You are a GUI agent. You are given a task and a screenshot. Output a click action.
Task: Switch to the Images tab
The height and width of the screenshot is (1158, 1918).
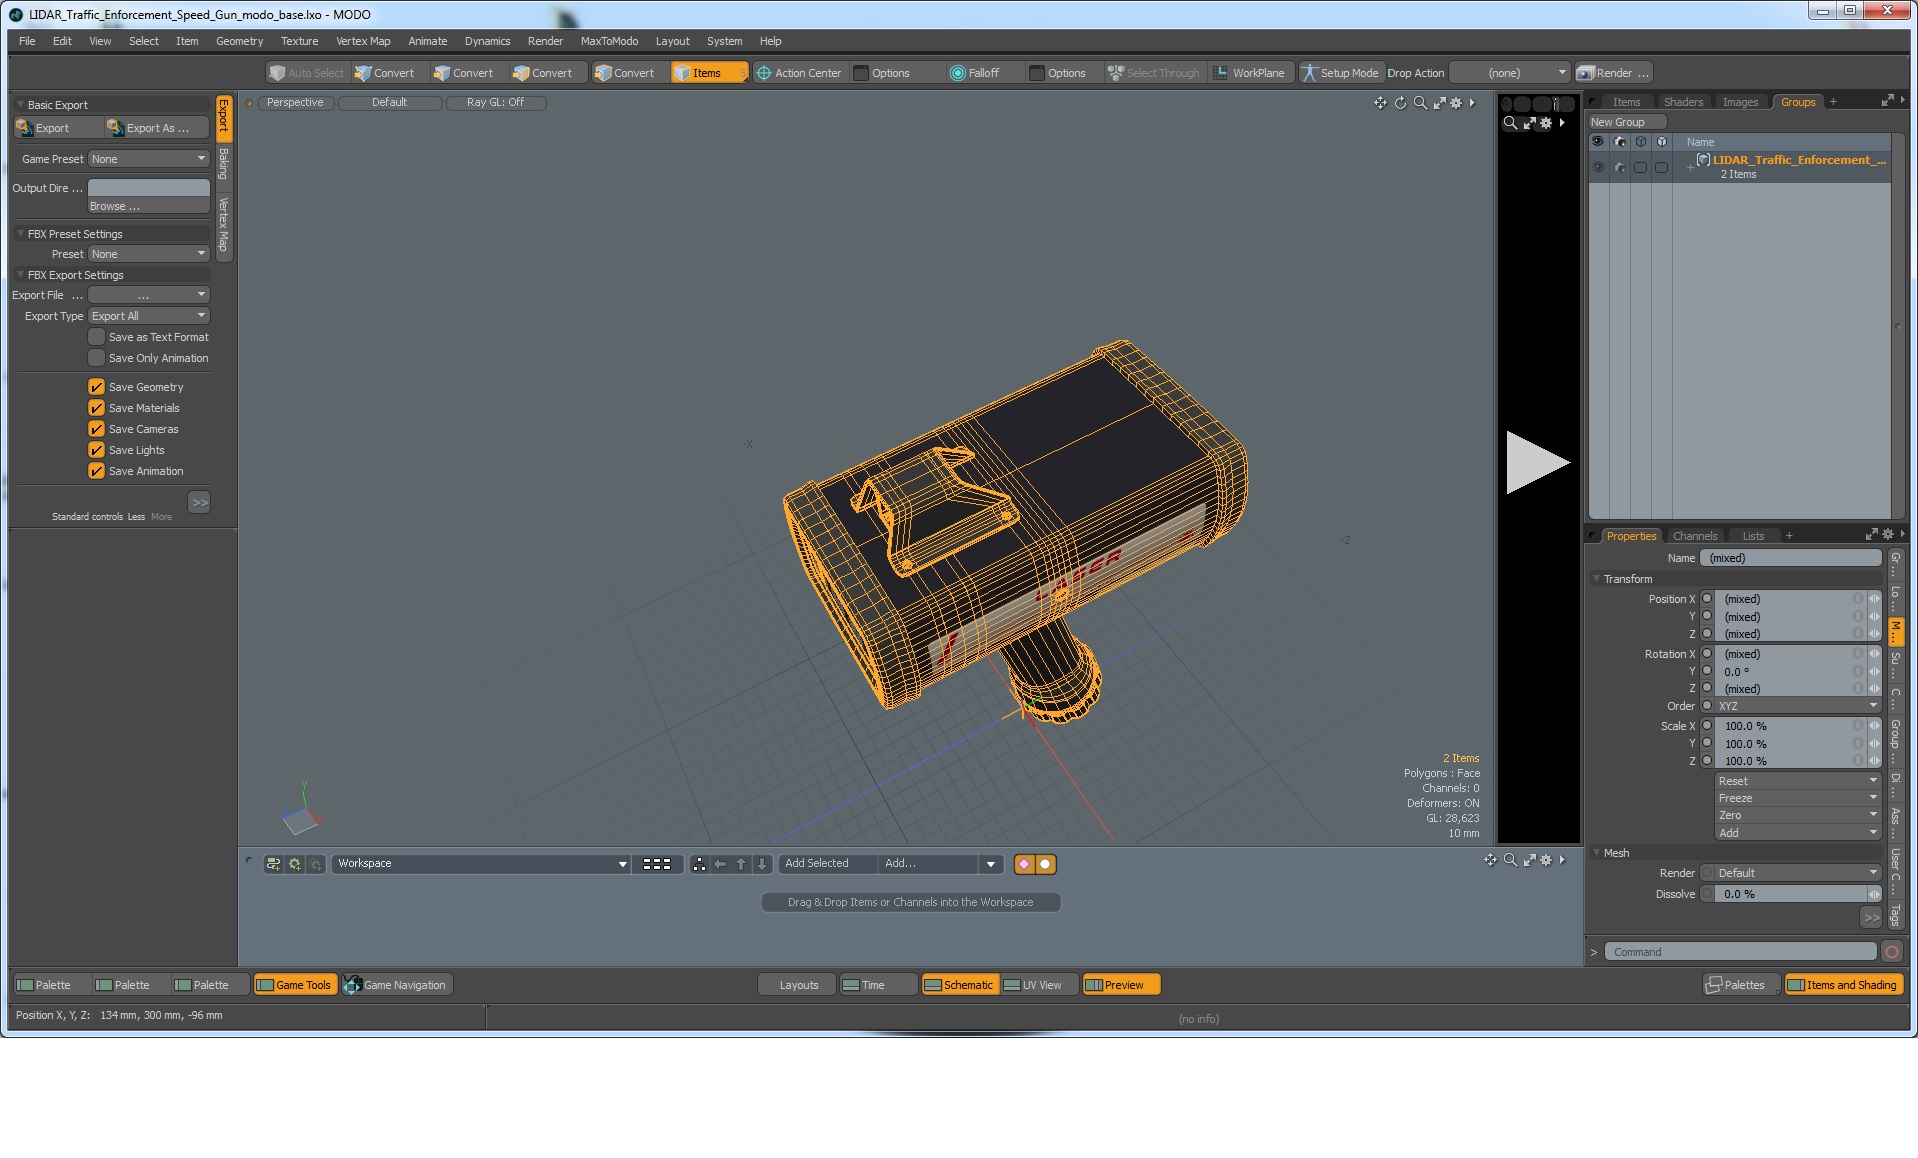pyautogui.click(x=1740, y=102)
